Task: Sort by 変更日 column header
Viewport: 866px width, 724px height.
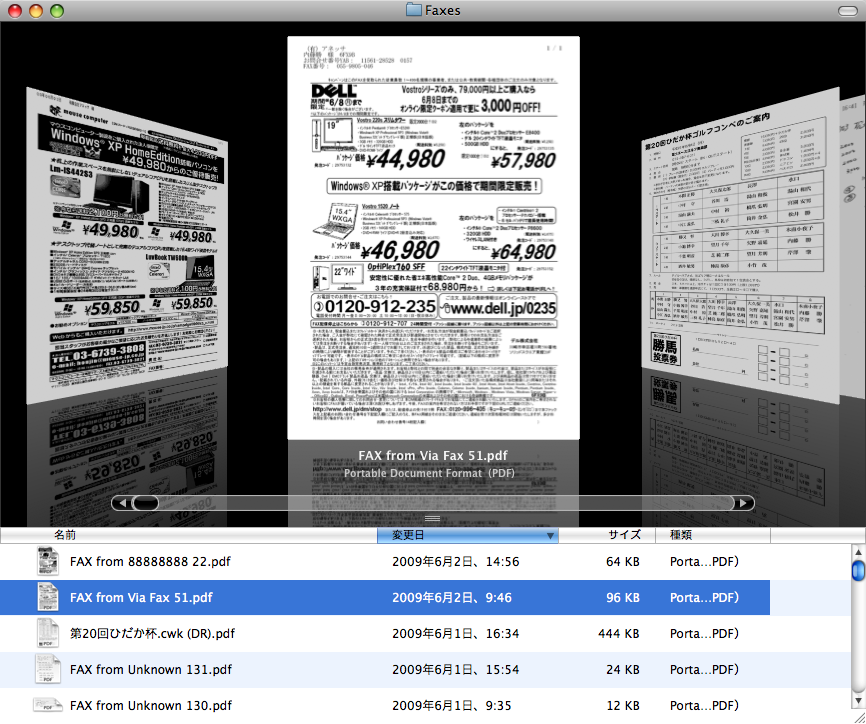Action: [467, 535]
